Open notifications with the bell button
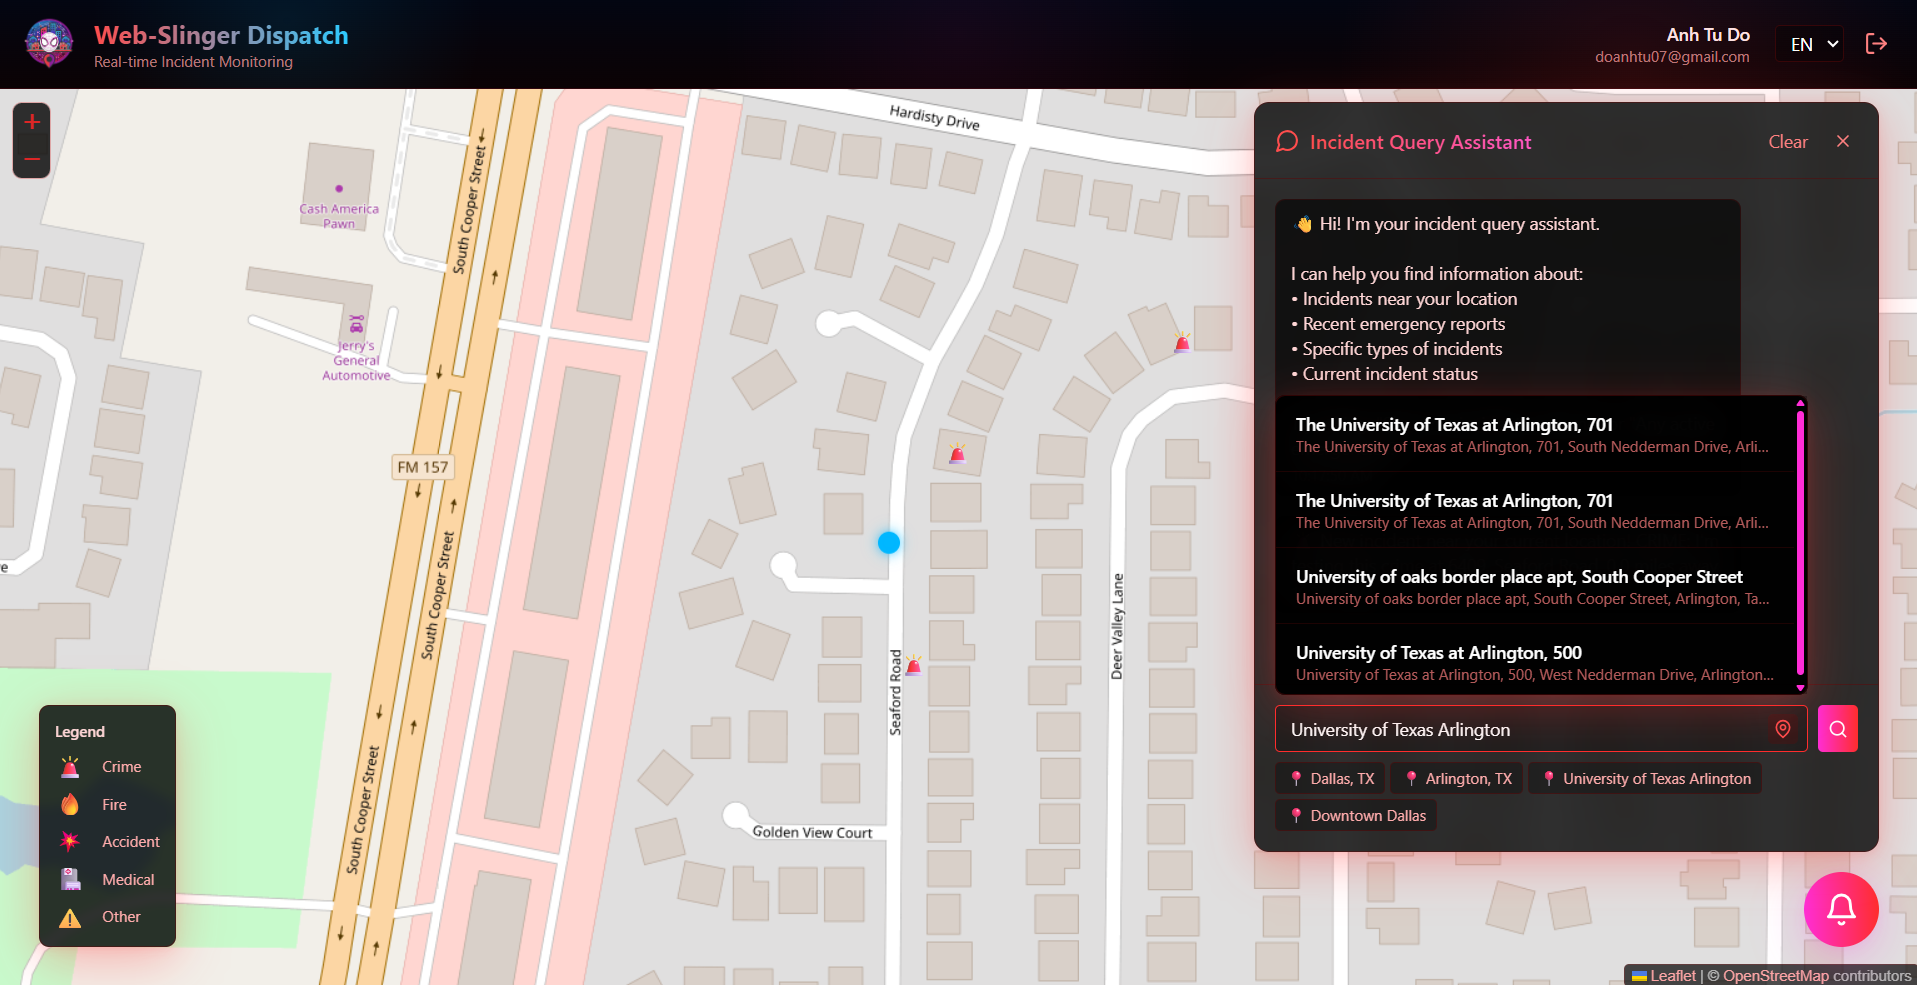This screenshot has height=985, width=1917. coord(1841,909)
